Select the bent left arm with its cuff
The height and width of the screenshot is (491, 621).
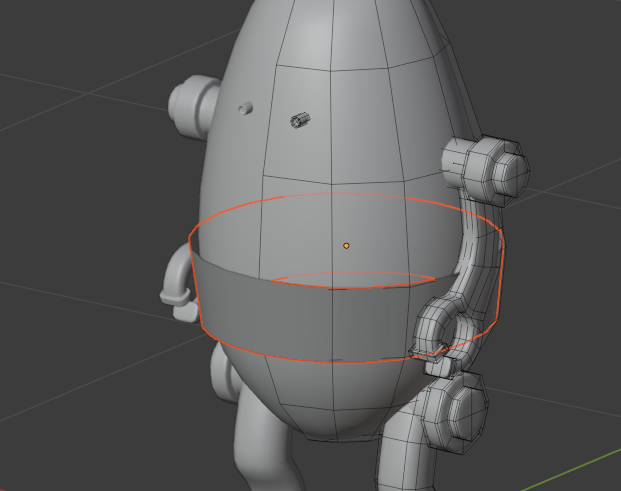178,282
